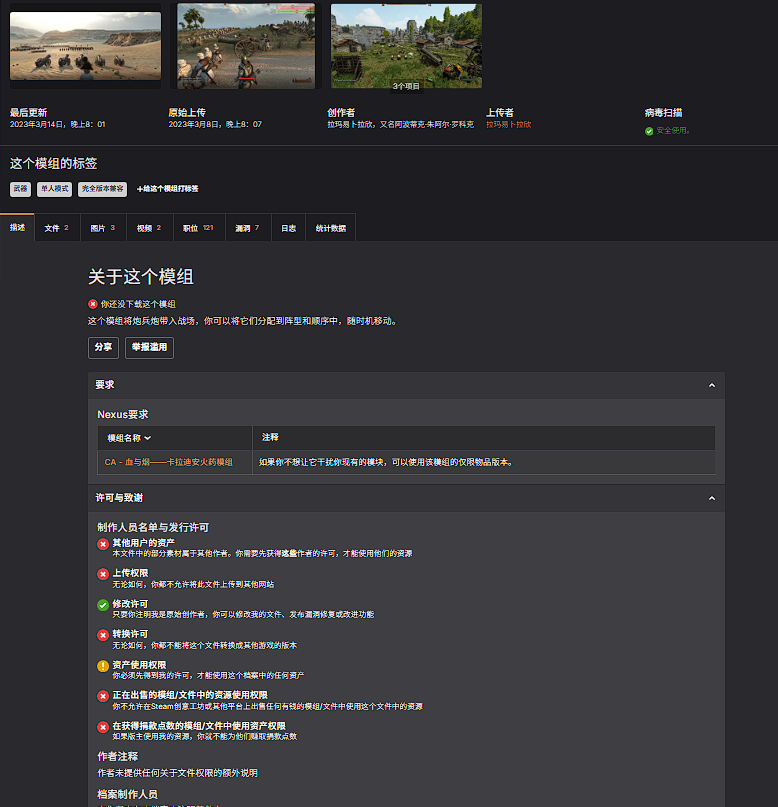Click the uploader link 拉玛易卜拉欣
The height and width of the screenshot is (807, 778).
coord(508,125)
